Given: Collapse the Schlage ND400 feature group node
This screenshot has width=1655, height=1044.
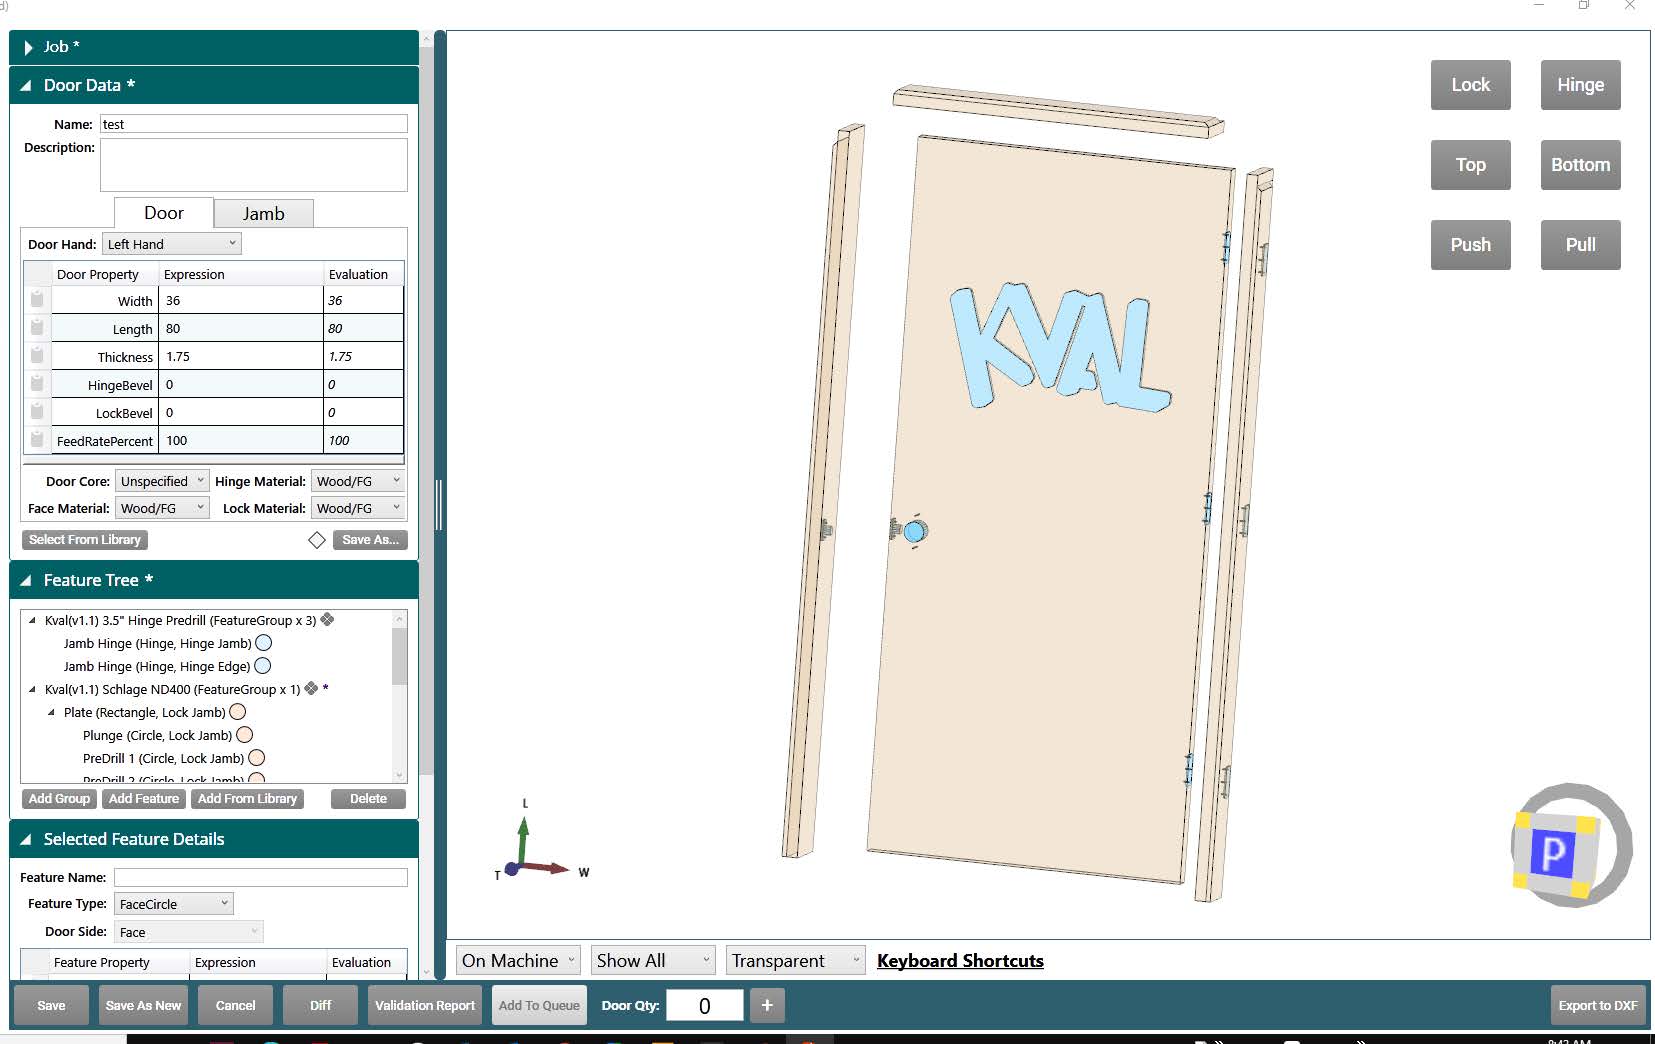Looking at the screenshot, I should [x=32, y=689].
